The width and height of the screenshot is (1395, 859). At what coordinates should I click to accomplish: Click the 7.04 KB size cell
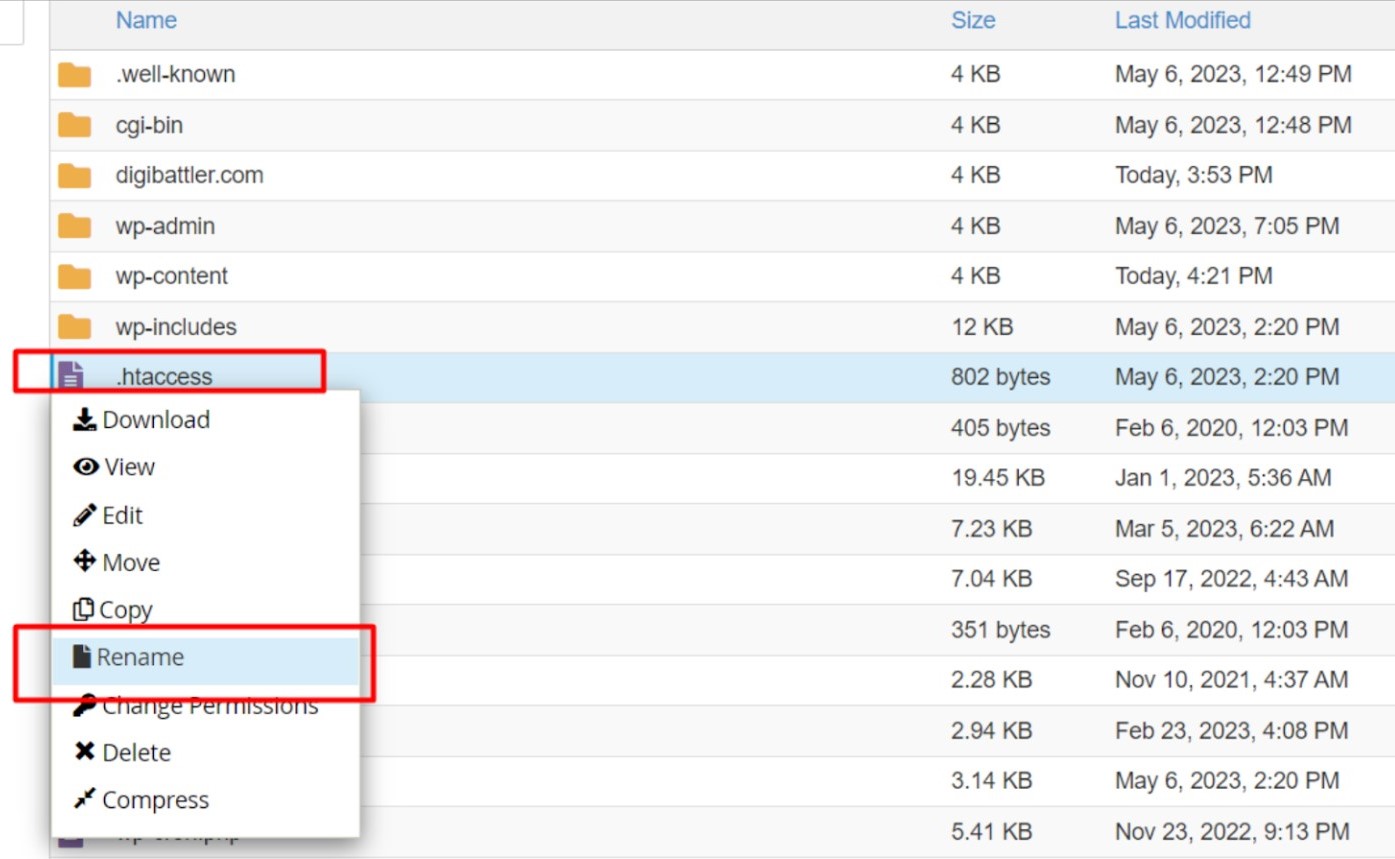[x=991, y=579]
